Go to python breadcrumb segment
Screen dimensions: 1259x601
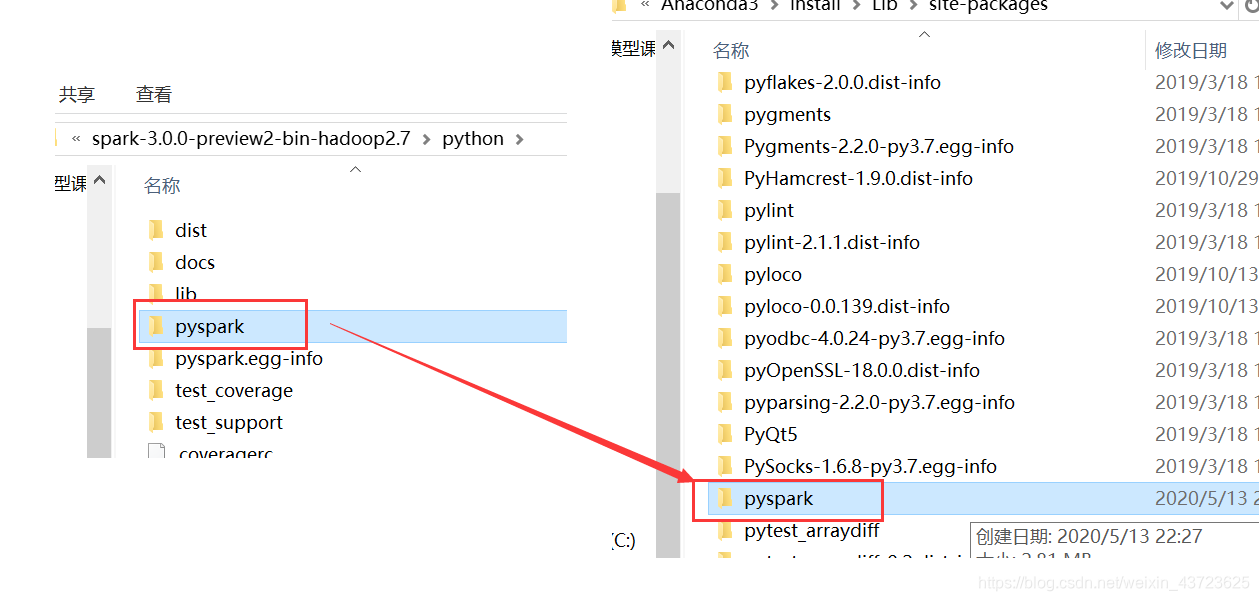pos(473,139)
